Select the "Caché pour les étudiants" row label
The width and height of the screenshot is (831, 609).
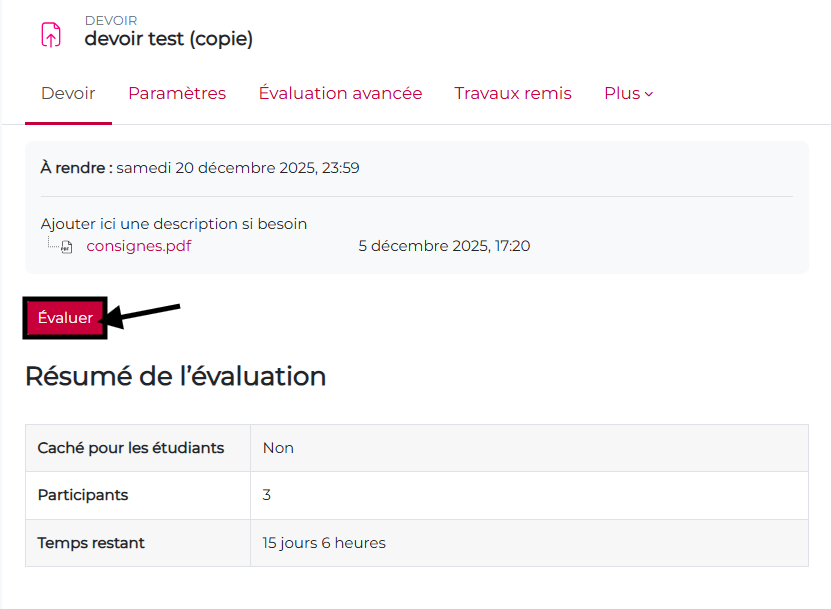pos(131,448)
